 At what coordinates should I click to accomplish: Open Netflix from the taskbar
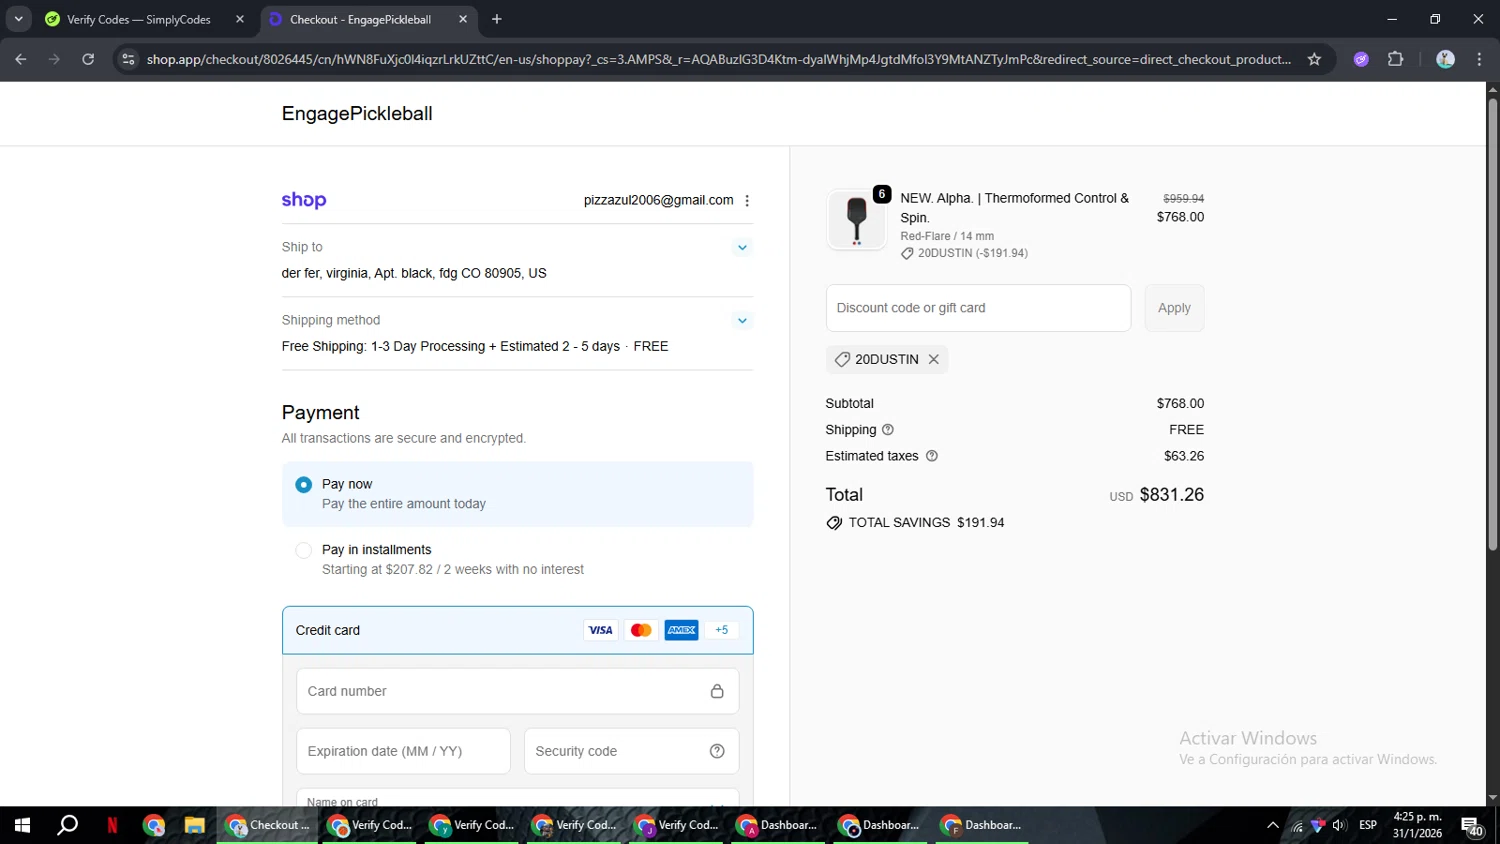pyautogui.click(x=112, y=825)
